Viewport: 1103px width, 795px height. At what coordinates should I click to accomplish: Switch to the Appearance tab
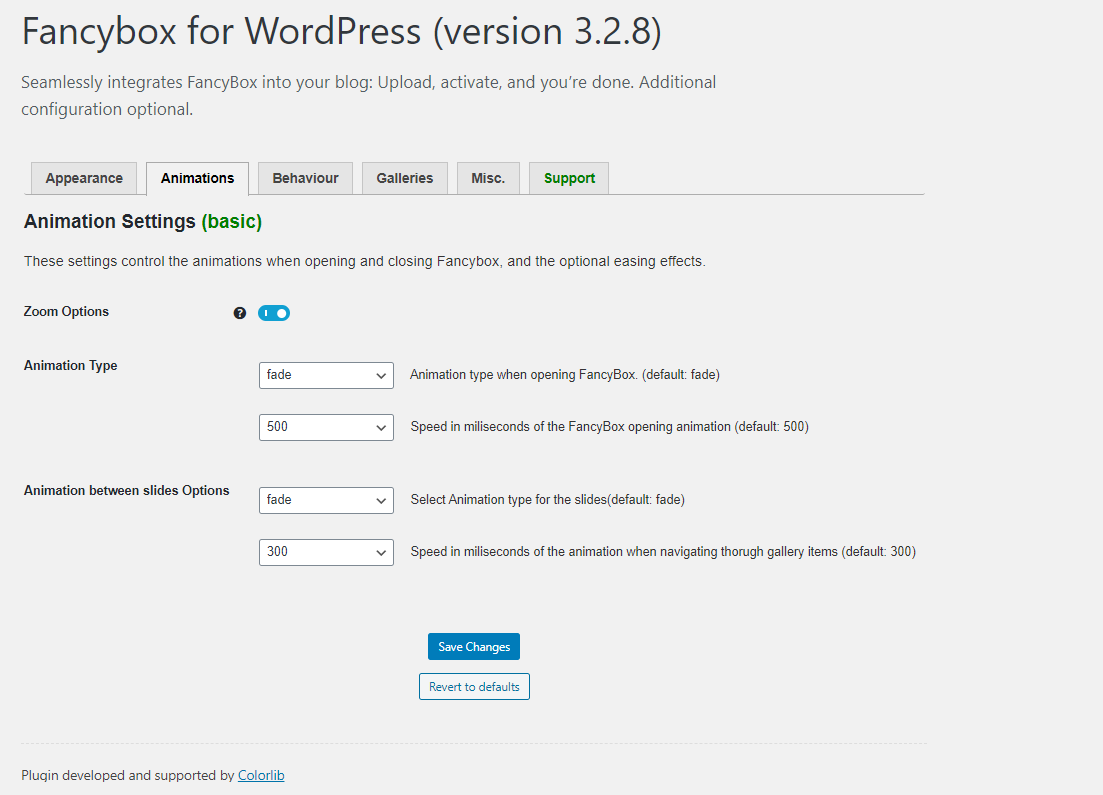84,178
